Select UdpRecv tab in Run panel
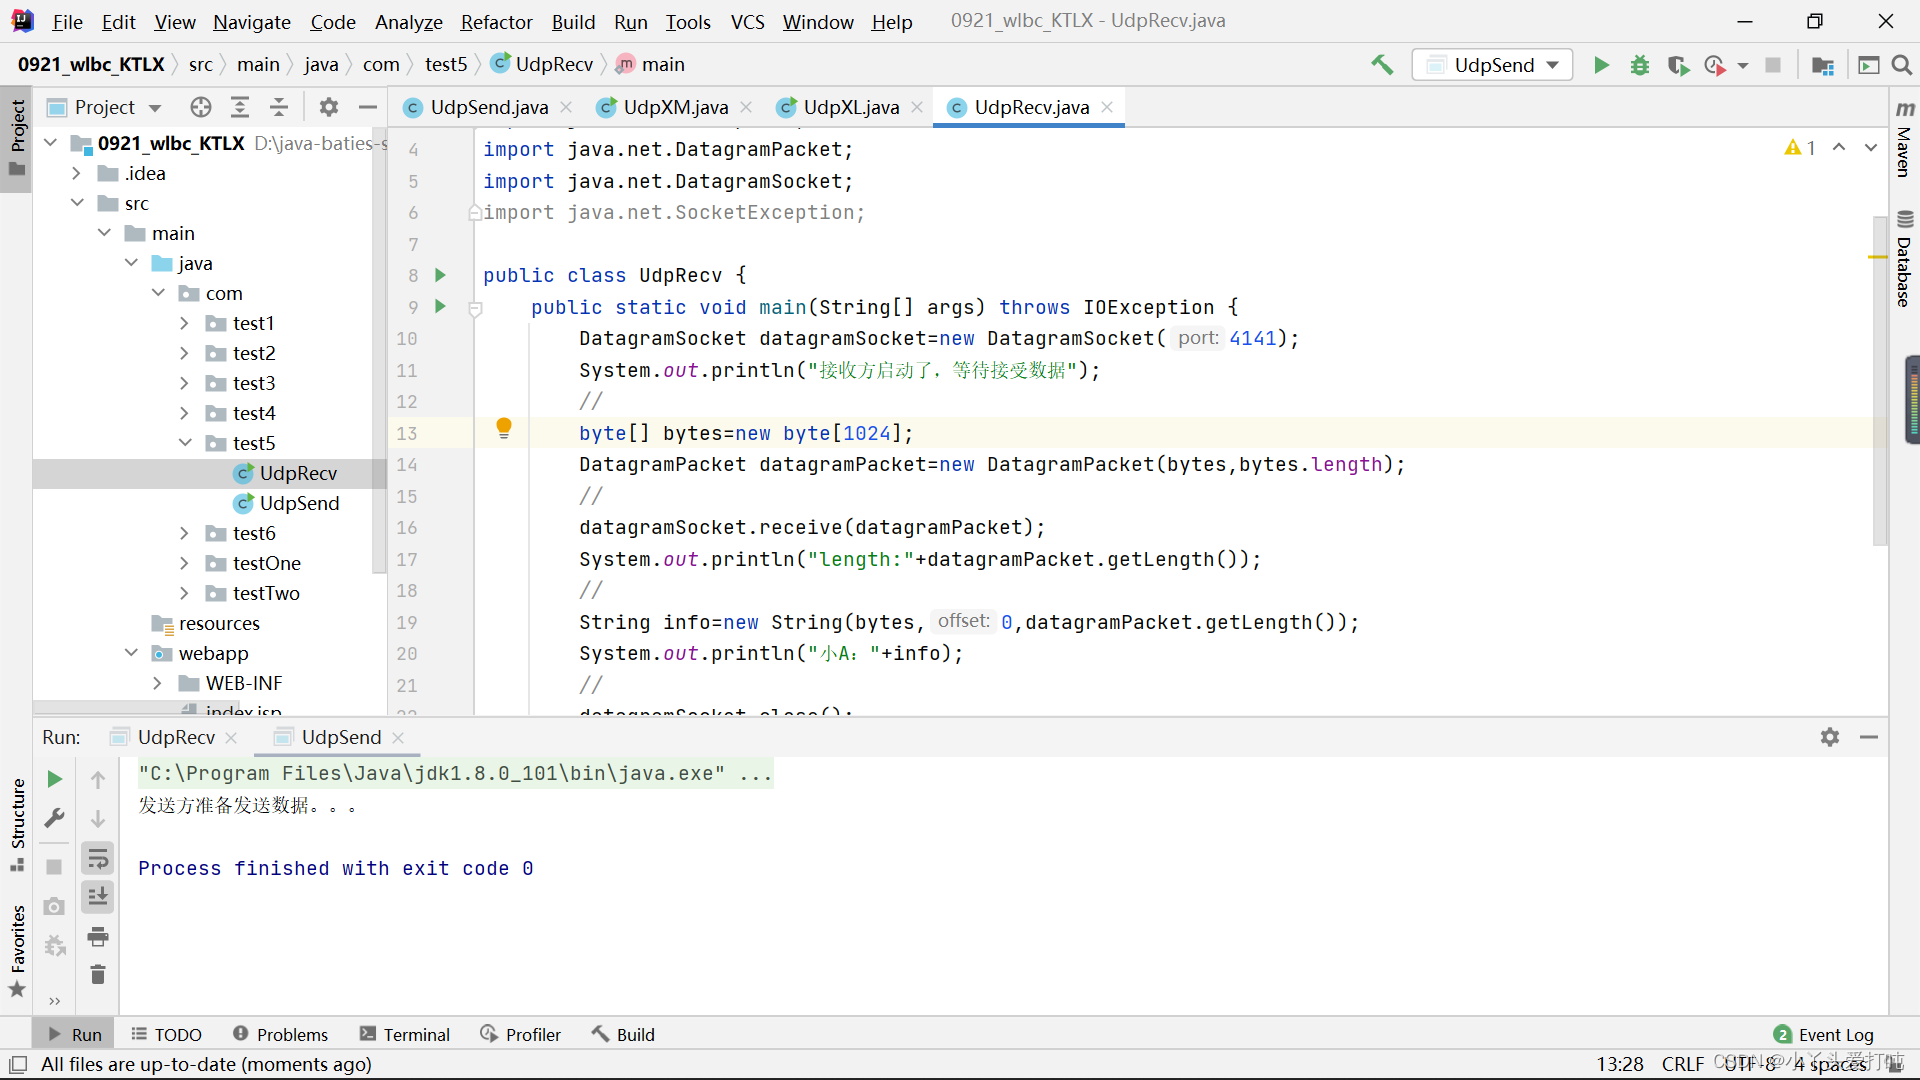 click(176, 737)
